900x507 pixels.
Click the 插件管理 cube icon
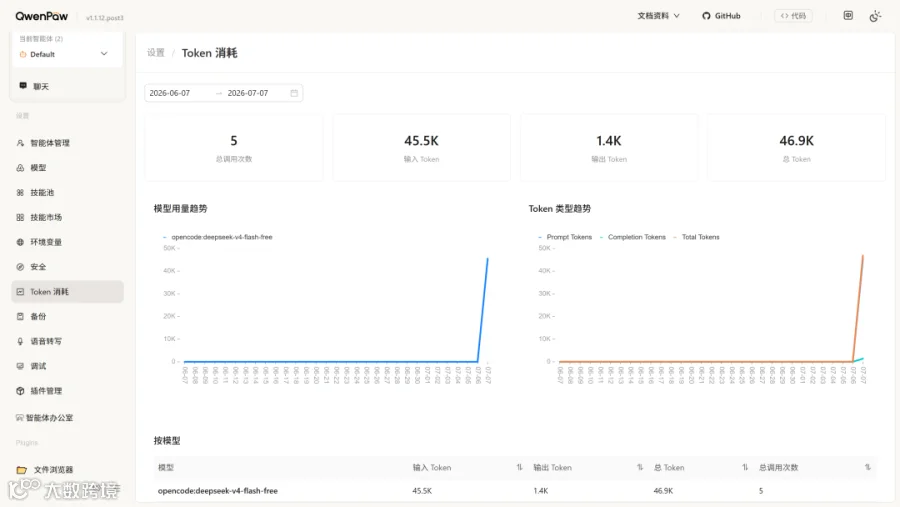20,391
